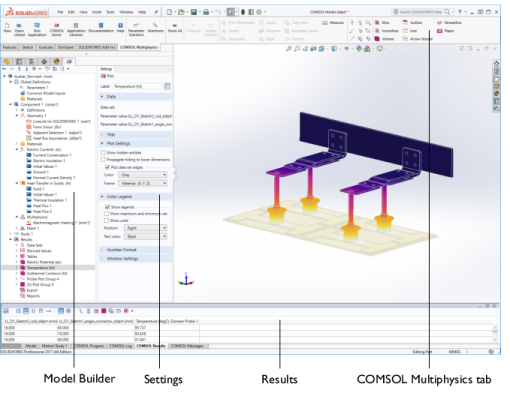Enable the Show units checkbox
The width and height of the screenshot is (510, 402).
pos(107,221)
